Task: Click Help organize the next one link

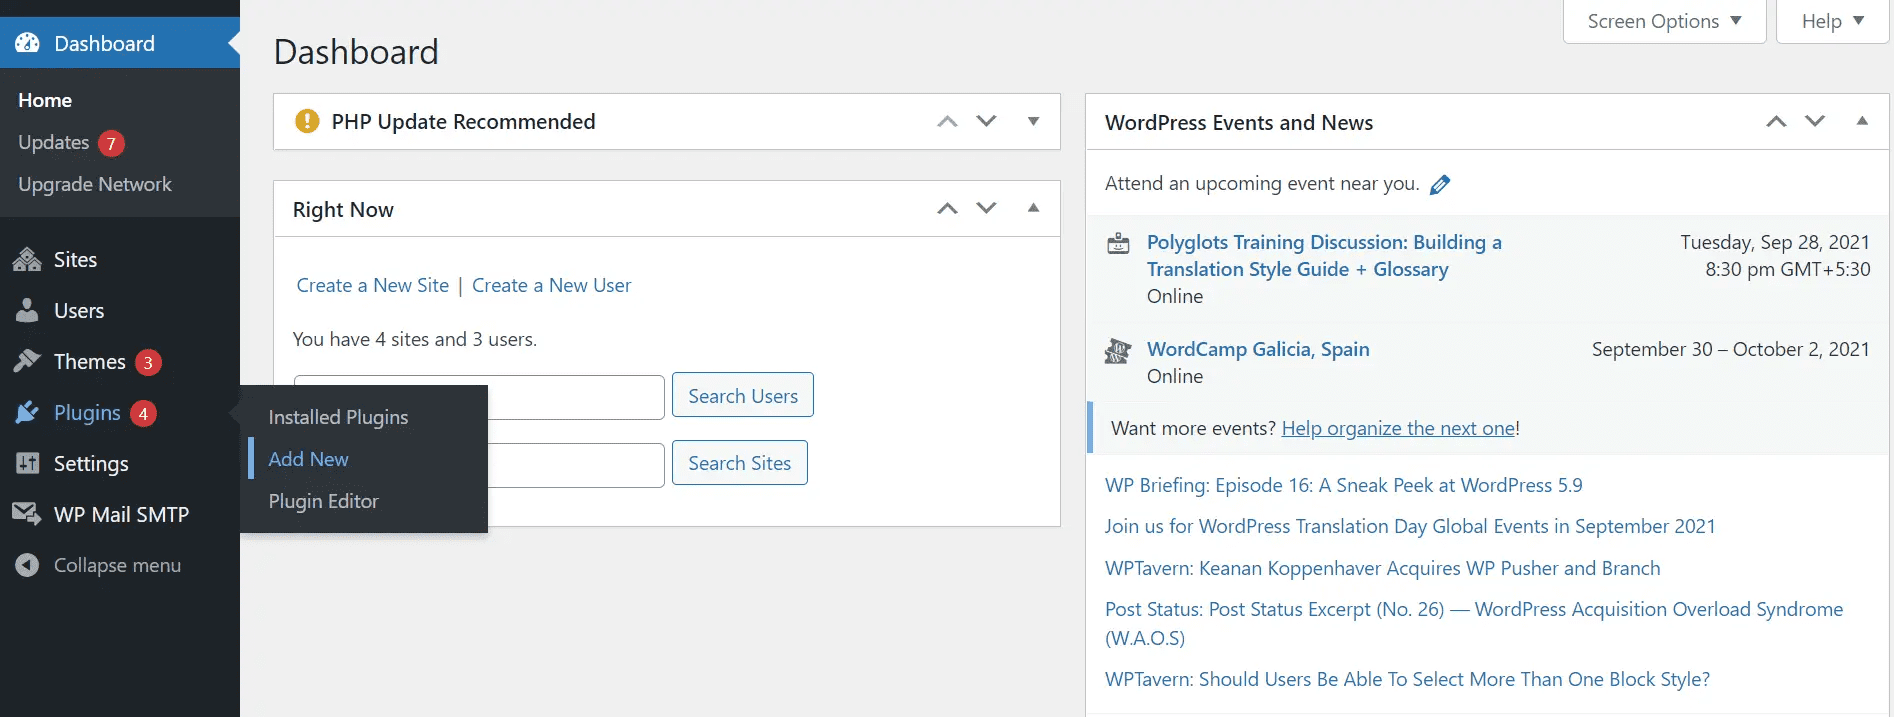Action: [x=1398, y=428]
